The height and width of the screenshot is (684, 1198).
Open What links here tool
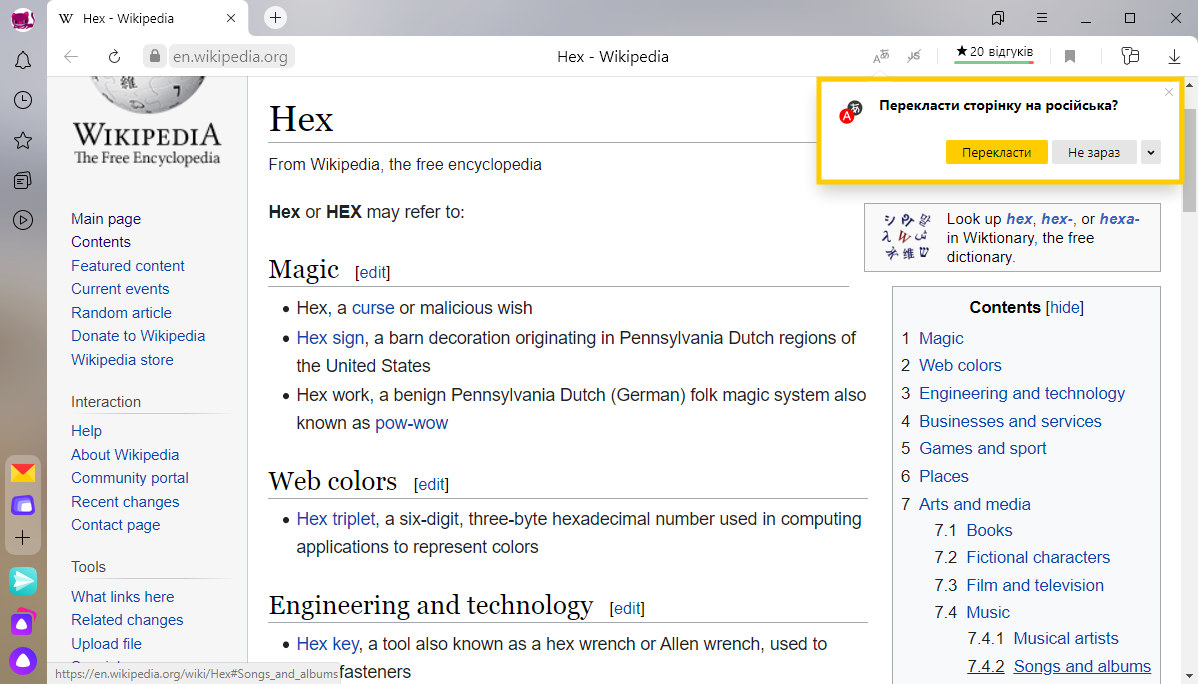pyautogui.click(x=122, y=596)
